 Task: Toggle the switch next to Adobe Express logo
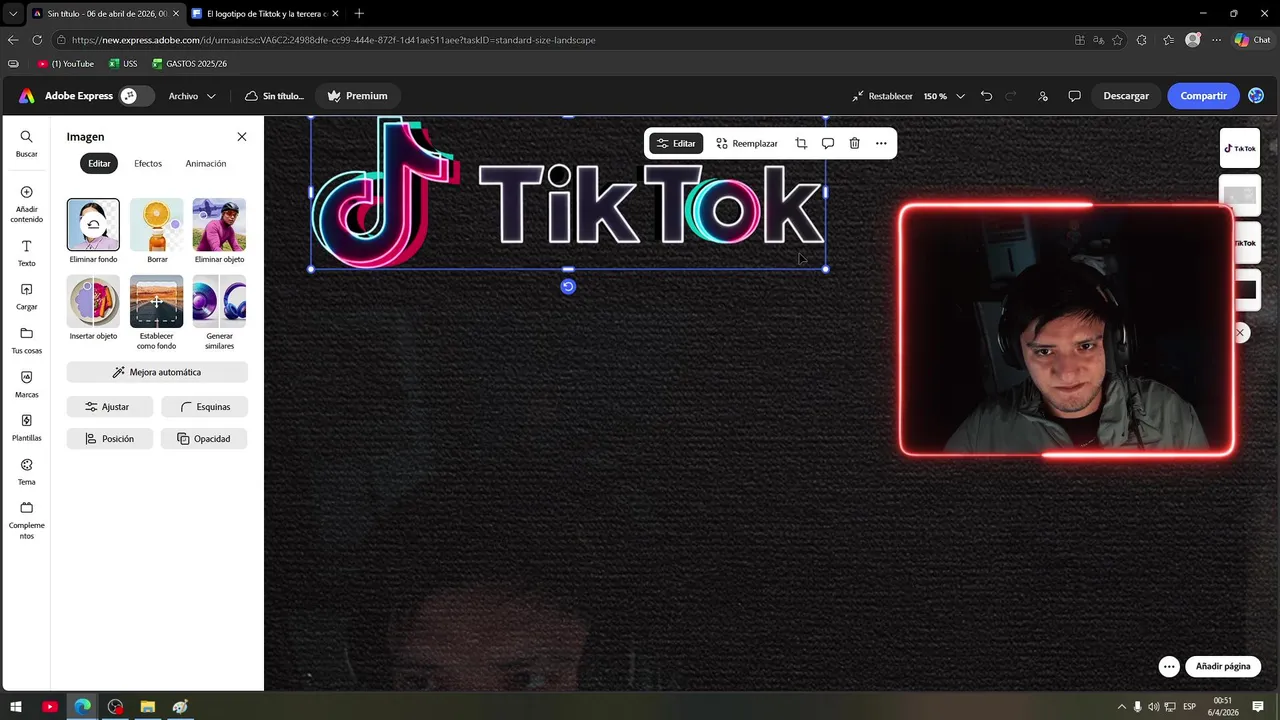tap(137, 96)
